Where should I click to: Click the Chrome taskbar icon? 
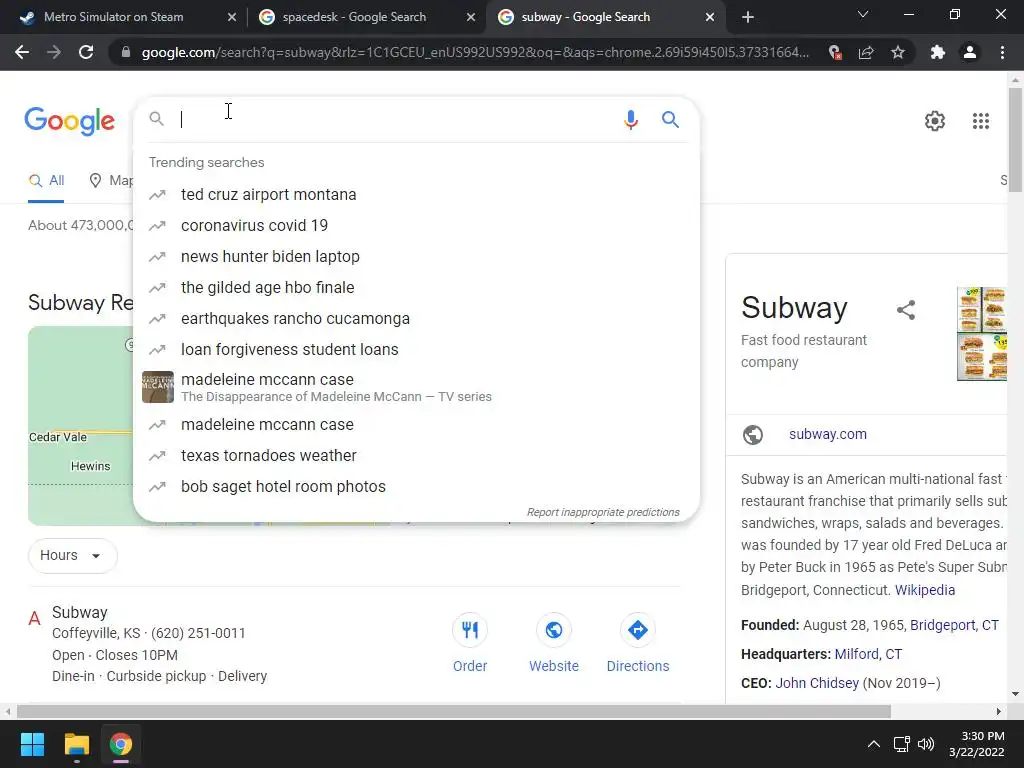[121, 744]
